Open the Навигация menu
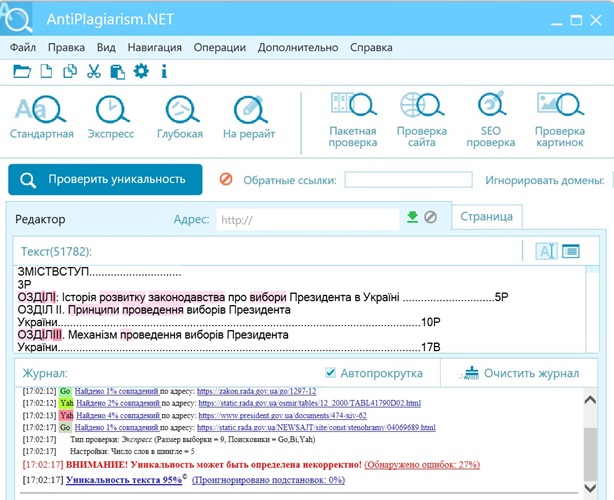614x500 pixels. pos(155,47)
